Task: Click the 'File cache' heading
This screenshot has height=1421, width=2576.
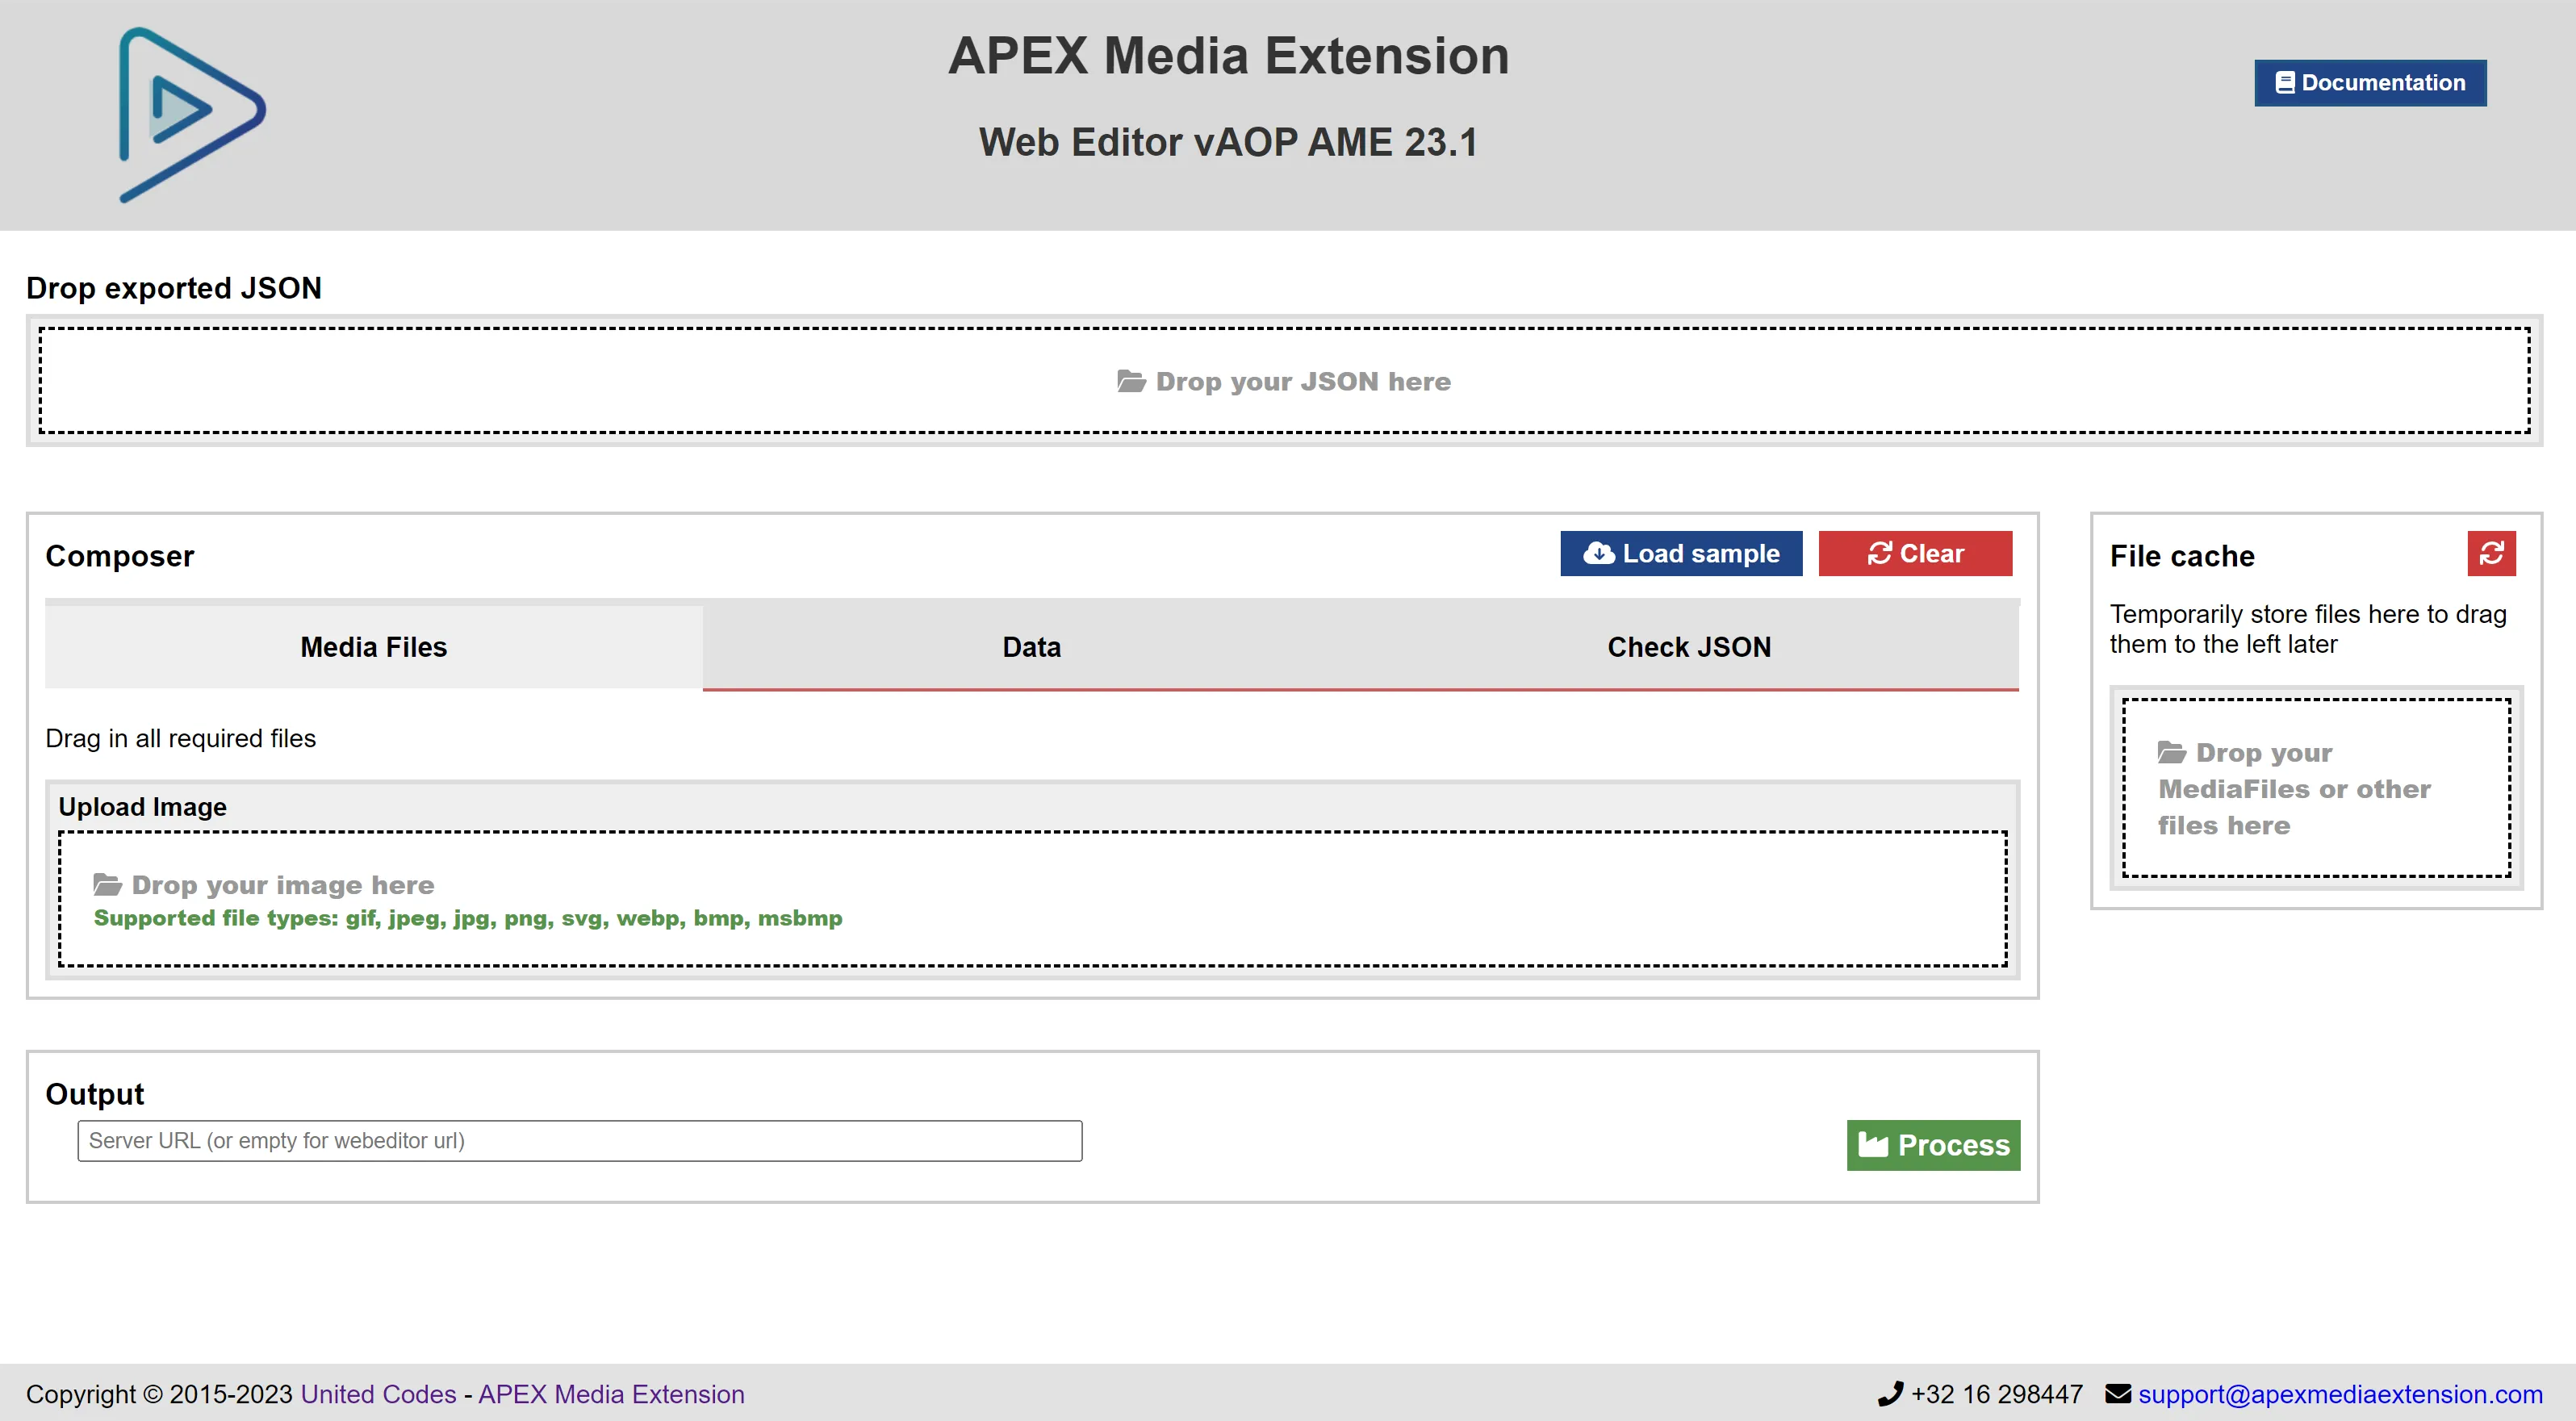Action: [x=2181, y=556]
